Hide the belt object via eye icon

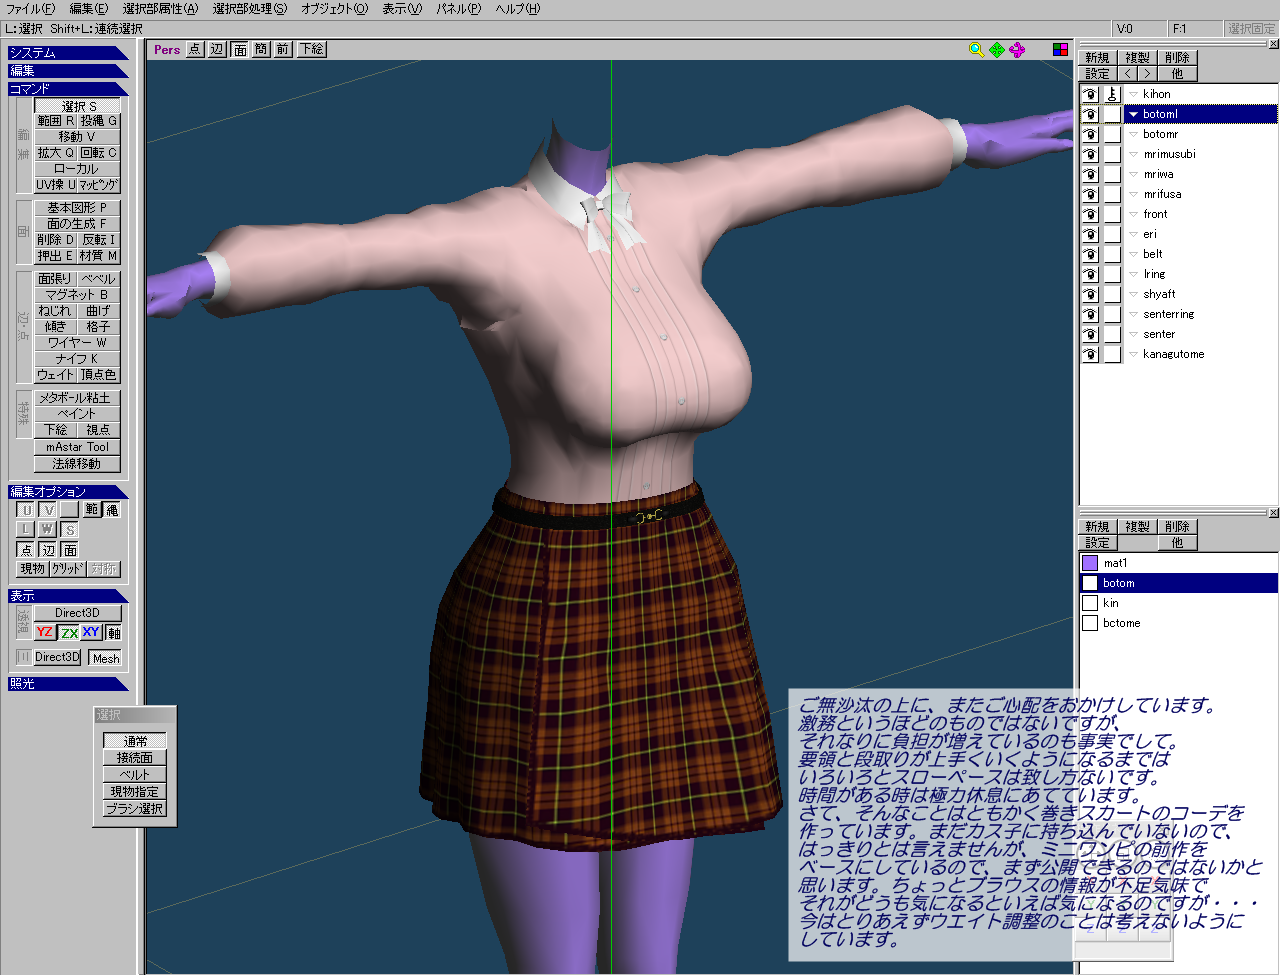tap(1090, 254)
